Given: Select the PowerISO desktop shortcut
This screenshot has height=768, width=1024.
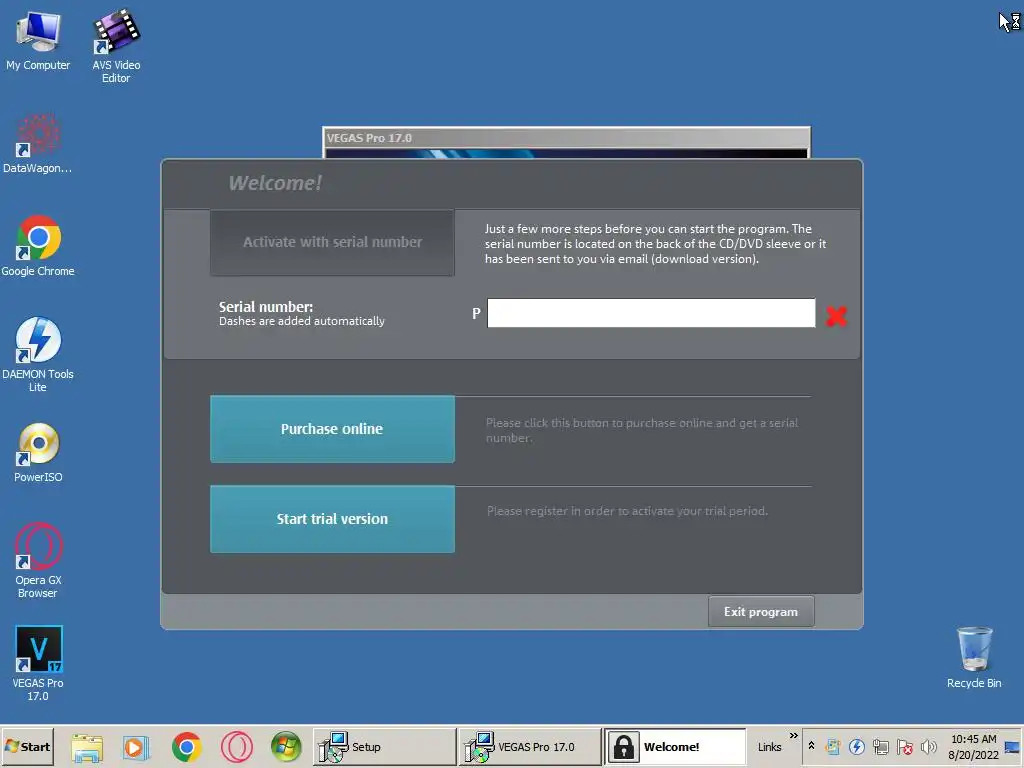Looking at the screenshot, I should [x=38, y=453].
